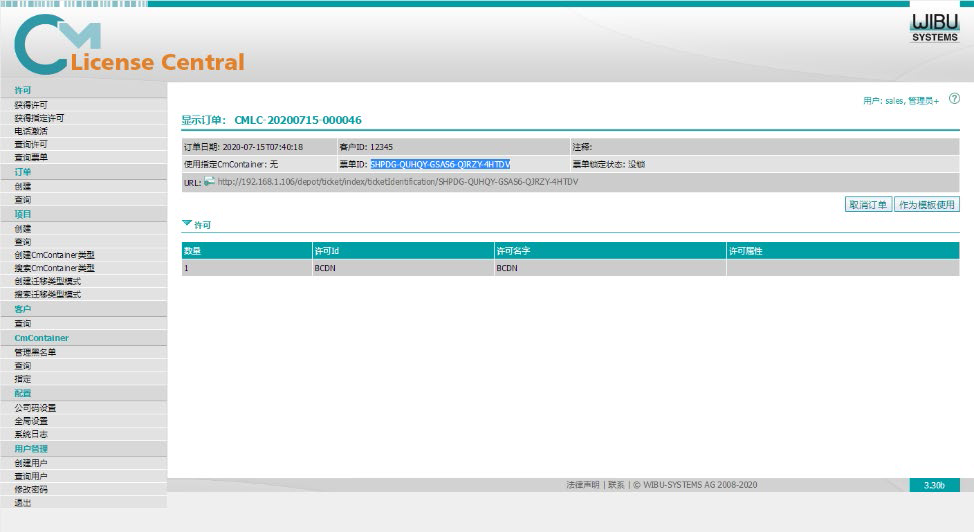Click the order date 2020-07-15T07:40:18

[263, 147]
